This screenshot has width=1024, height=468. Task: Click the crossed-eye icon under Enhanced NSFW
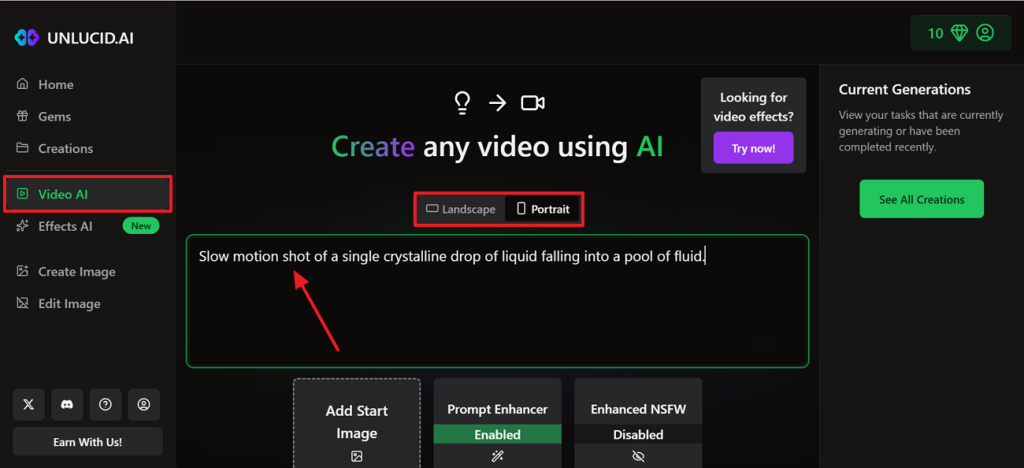(x=638, y=457)
